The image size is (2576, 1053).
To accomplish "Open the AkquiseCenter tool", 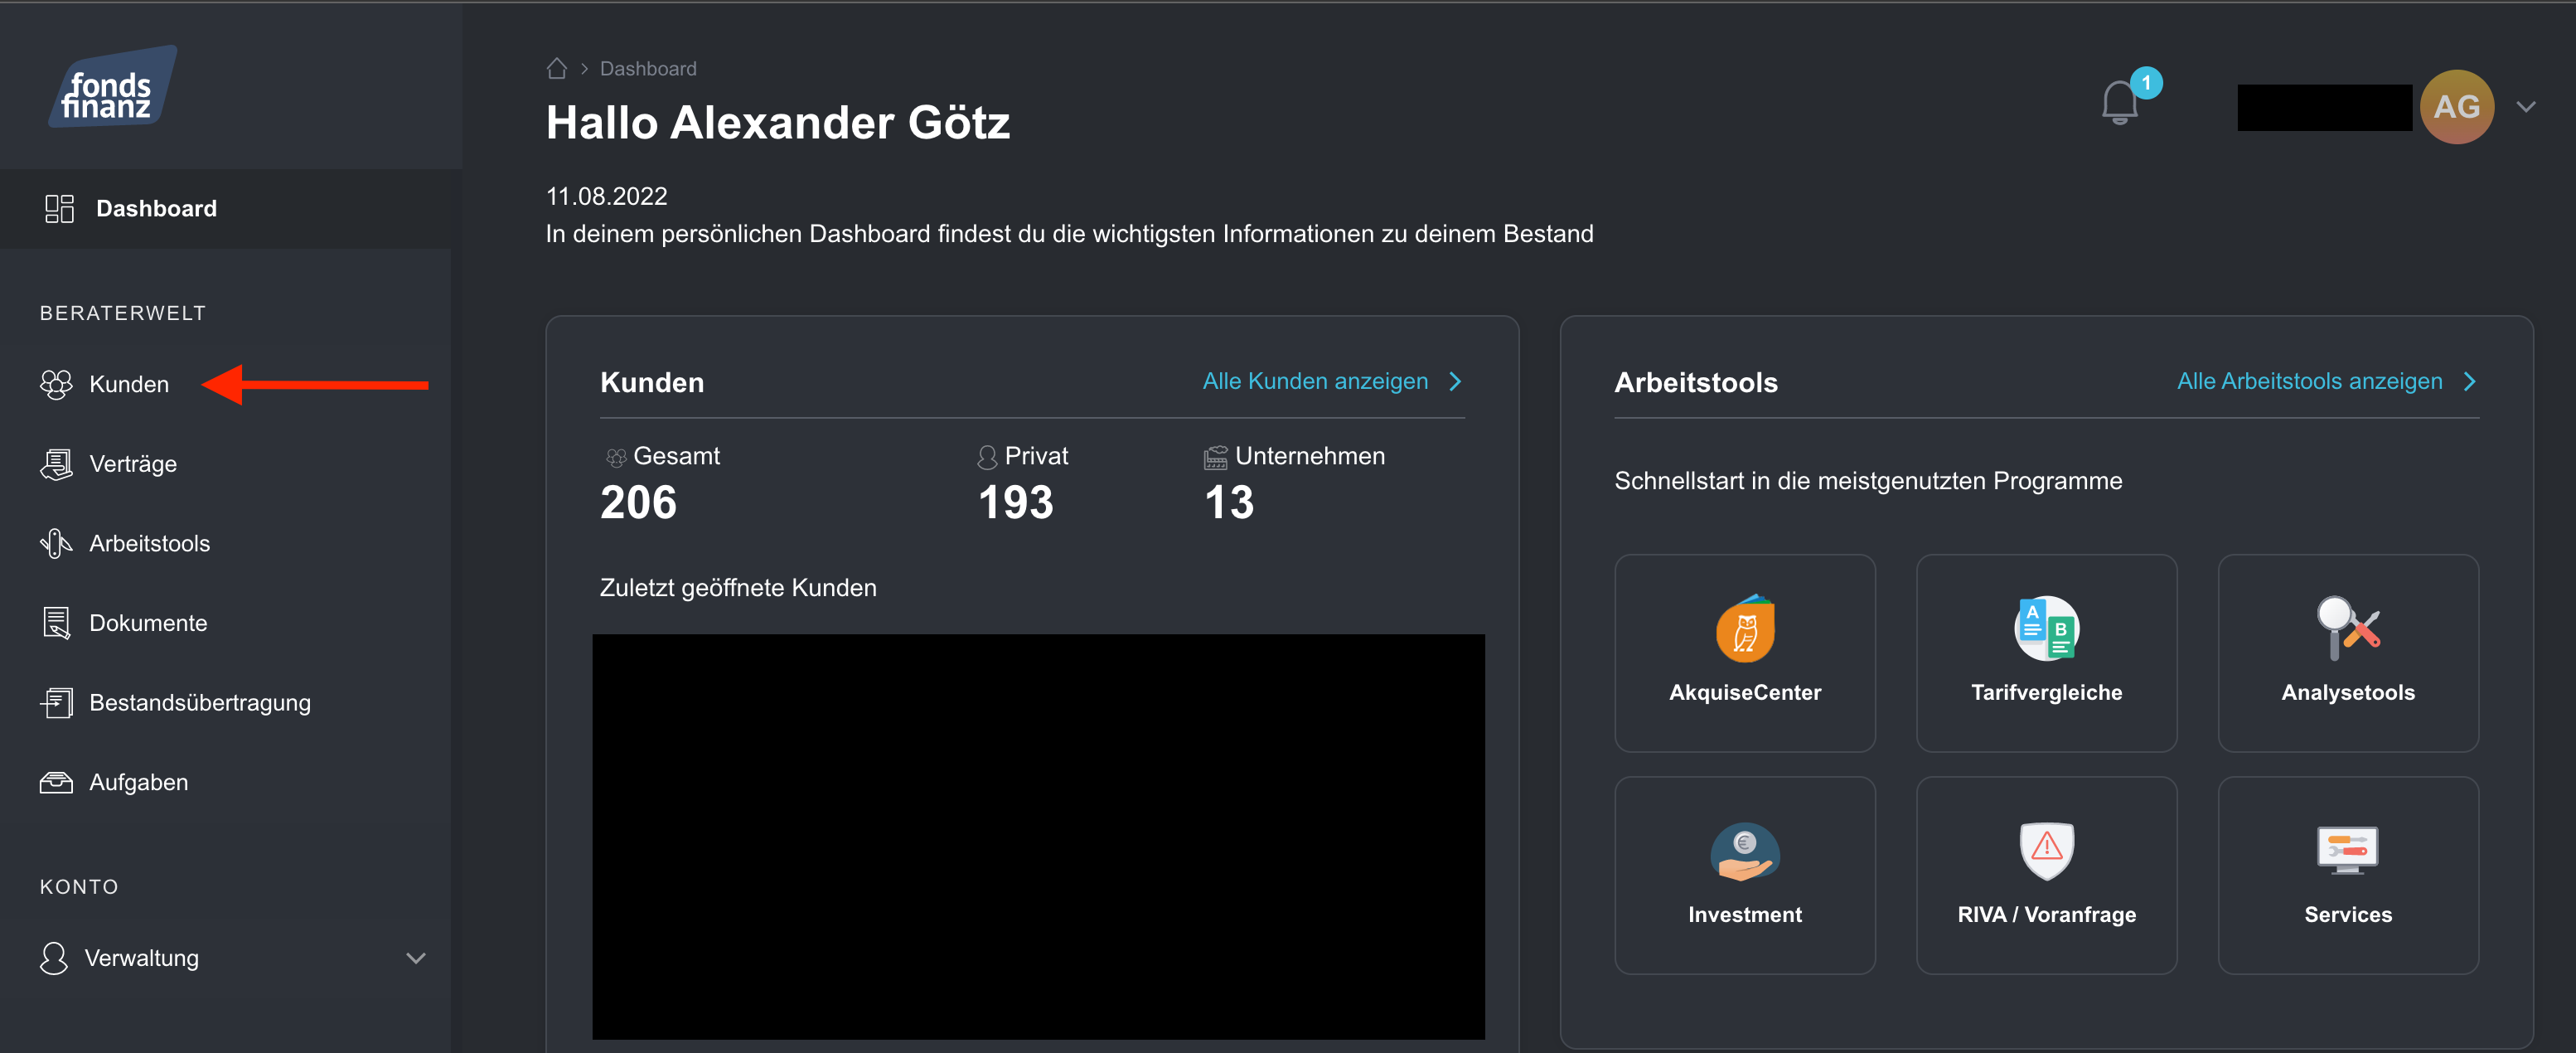I will click(x=1745, y=652).
